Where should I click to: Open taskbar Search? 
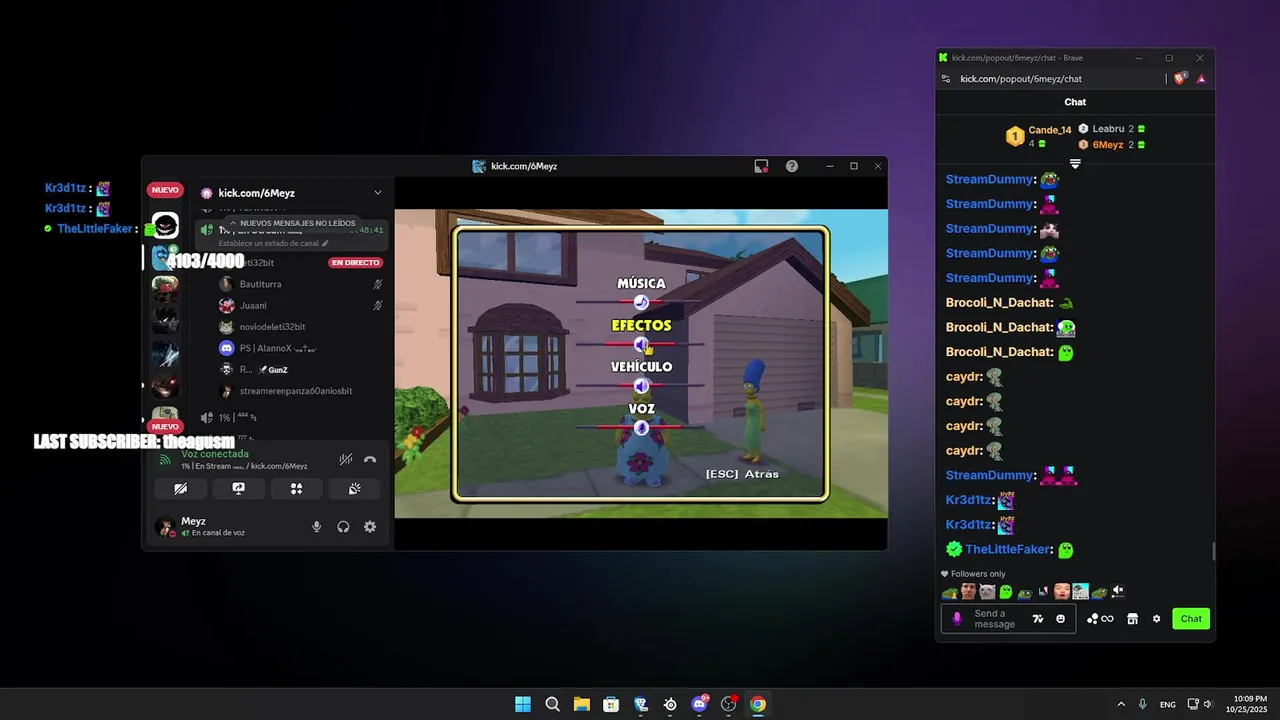coord(552,704)
